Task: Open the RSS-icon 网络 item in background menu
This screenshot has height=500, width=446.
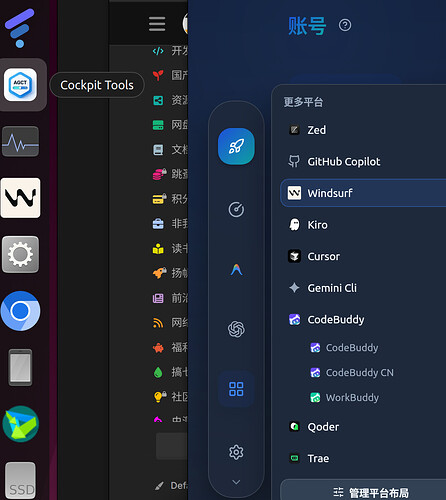Action: coord(170,323)
